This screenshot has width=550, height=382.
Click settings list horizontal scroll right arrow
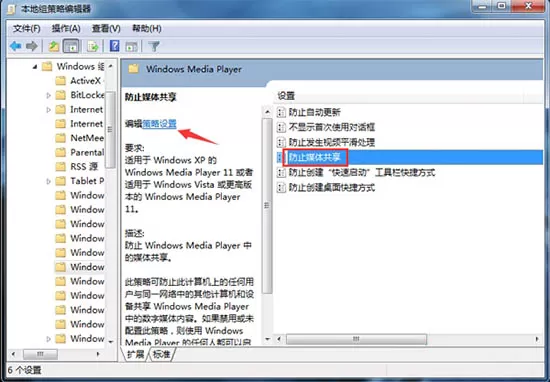(537, 339)
